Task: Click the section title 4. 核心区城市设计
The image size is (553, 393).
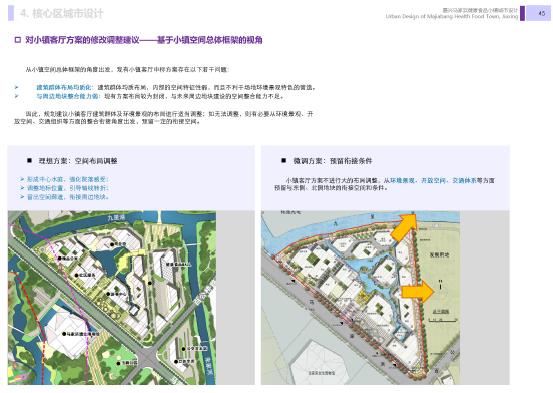Action: [x=62, y=13]
